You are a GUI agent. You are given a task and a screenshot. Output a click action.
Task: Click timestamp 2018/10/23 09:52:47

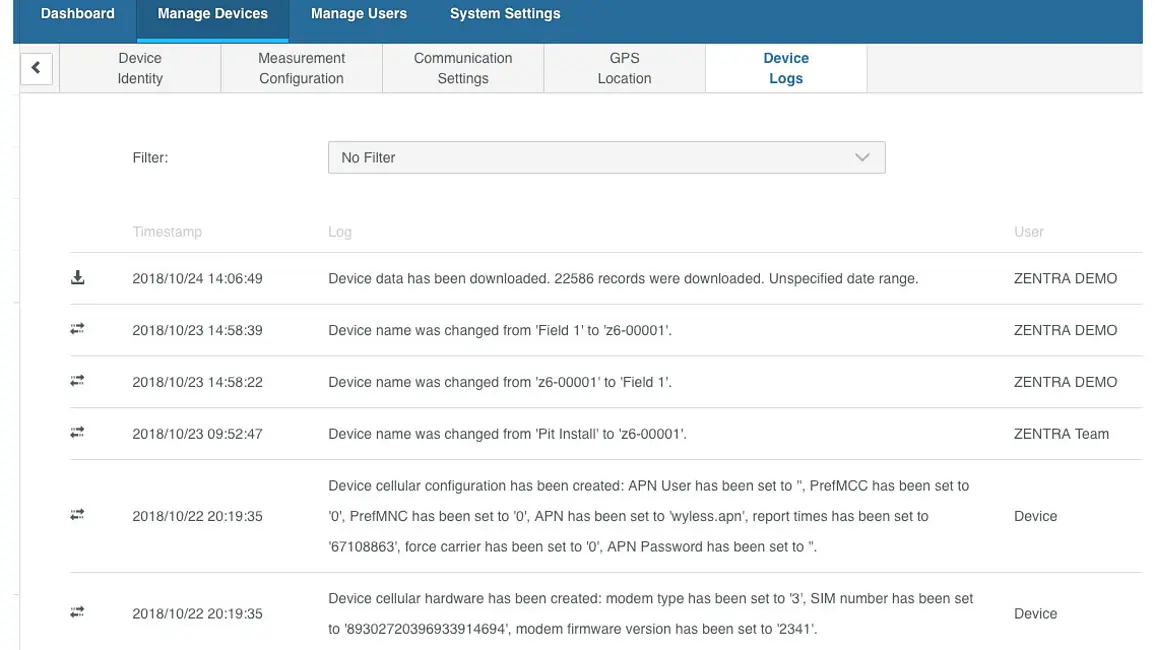(197, 433)
